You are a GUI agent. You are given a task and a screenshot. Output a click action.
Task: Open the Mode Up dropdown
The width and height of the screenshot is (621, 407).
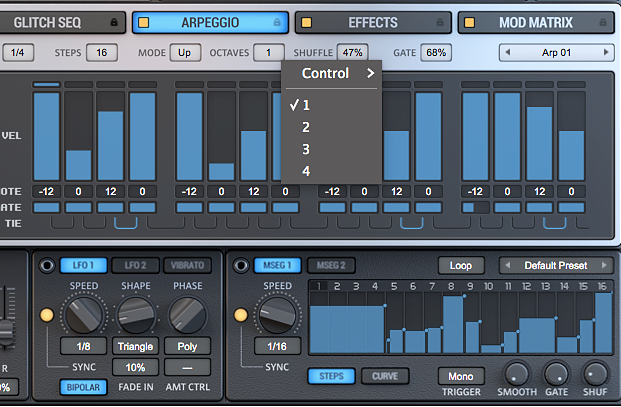point(185,53)
